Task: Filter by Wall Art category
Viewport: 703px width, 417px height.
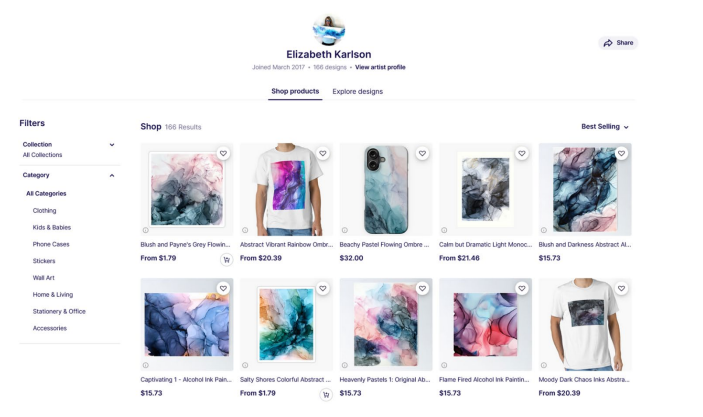Action: 43,278
